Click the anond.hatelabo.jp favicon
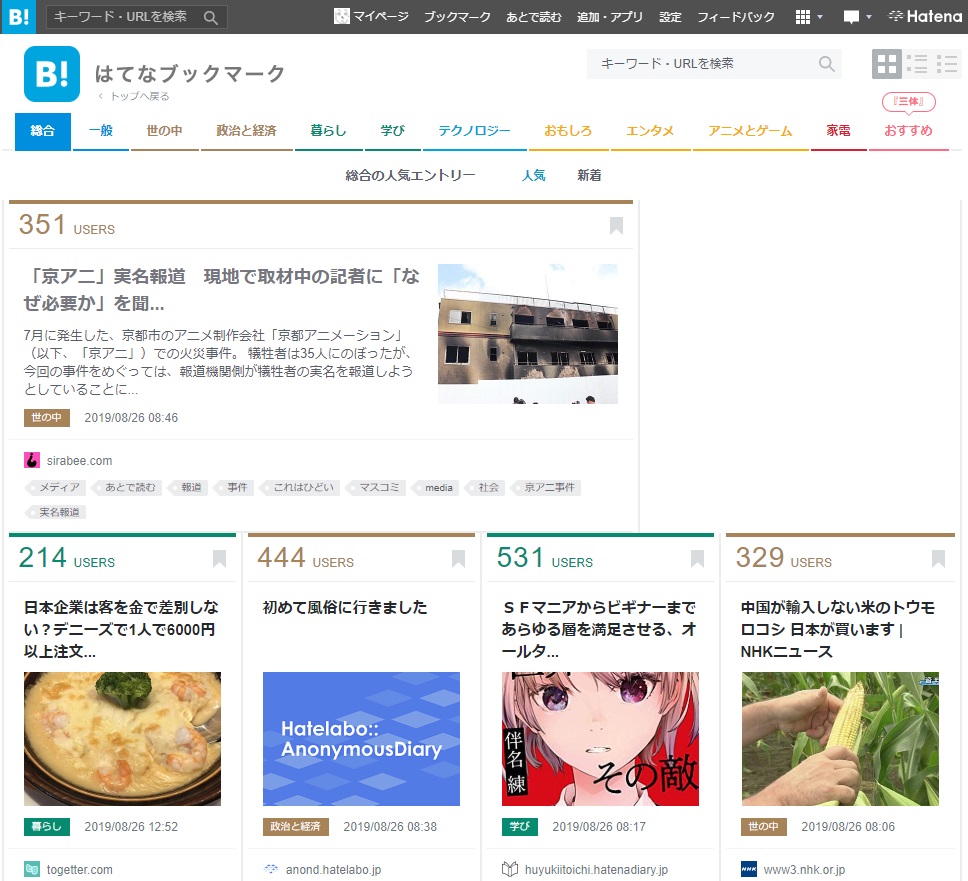This screenshot has width=968, height=881. [x=270, y=869]
